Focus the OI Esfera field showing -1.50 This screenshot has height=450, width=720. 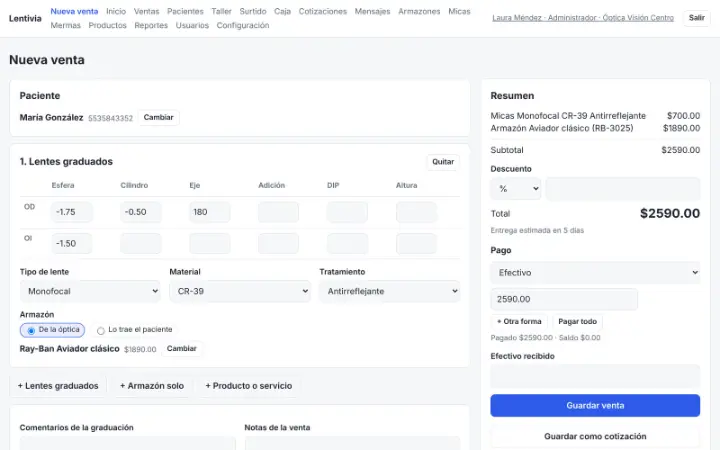pos(72,243)
